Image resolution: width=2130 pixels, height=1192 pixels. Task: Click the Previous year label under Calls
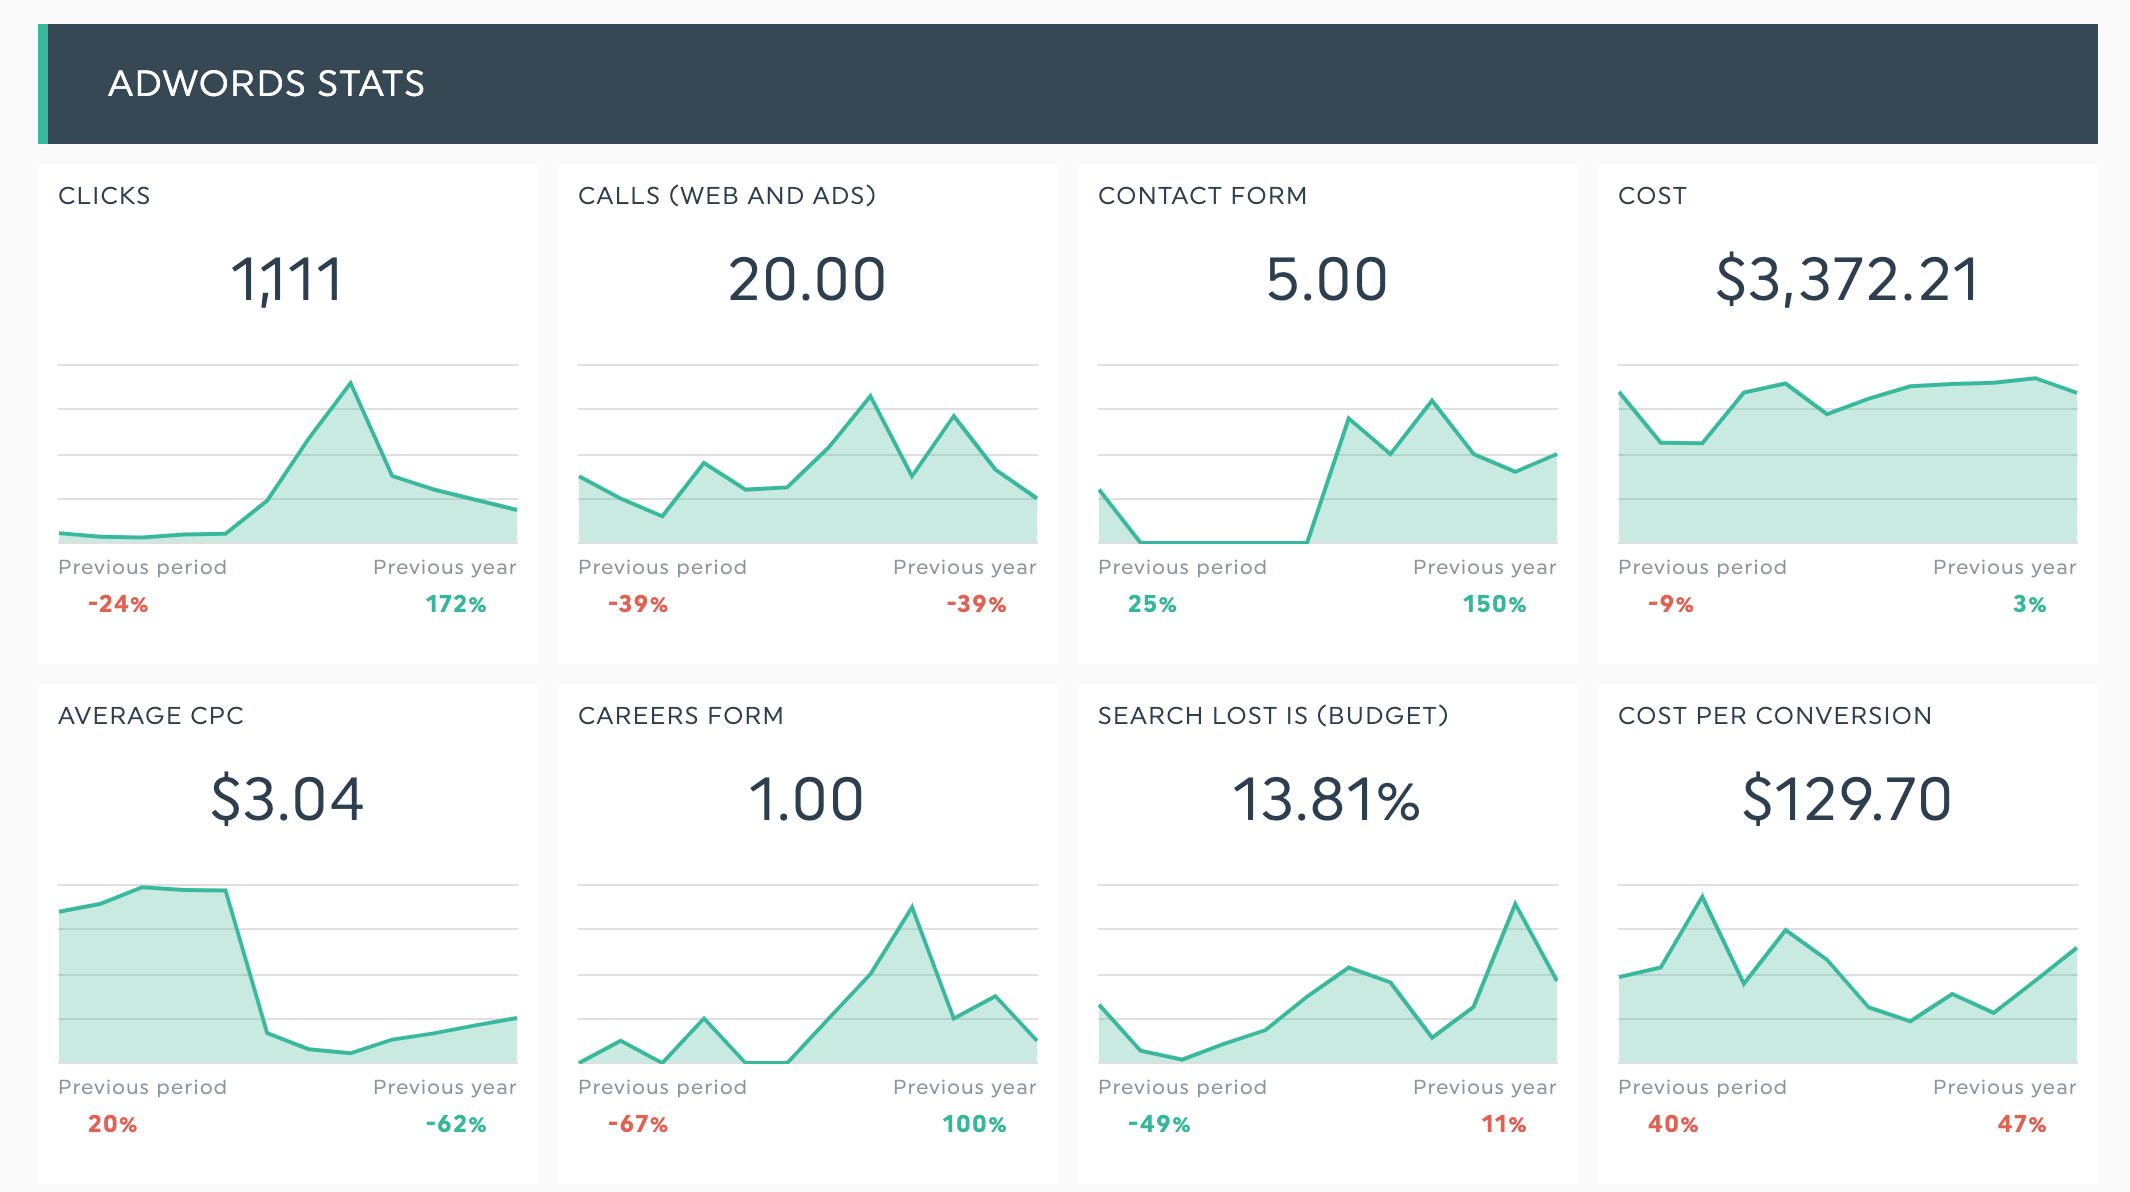pyautogui.click(x=965, y=568)
